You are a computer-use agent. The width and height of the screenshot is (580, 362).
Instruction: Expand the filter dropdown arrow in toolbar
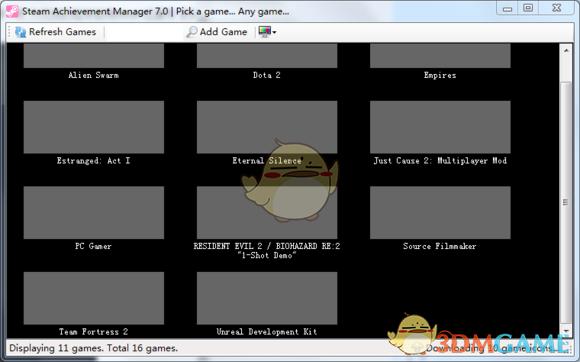pos(274,33)
